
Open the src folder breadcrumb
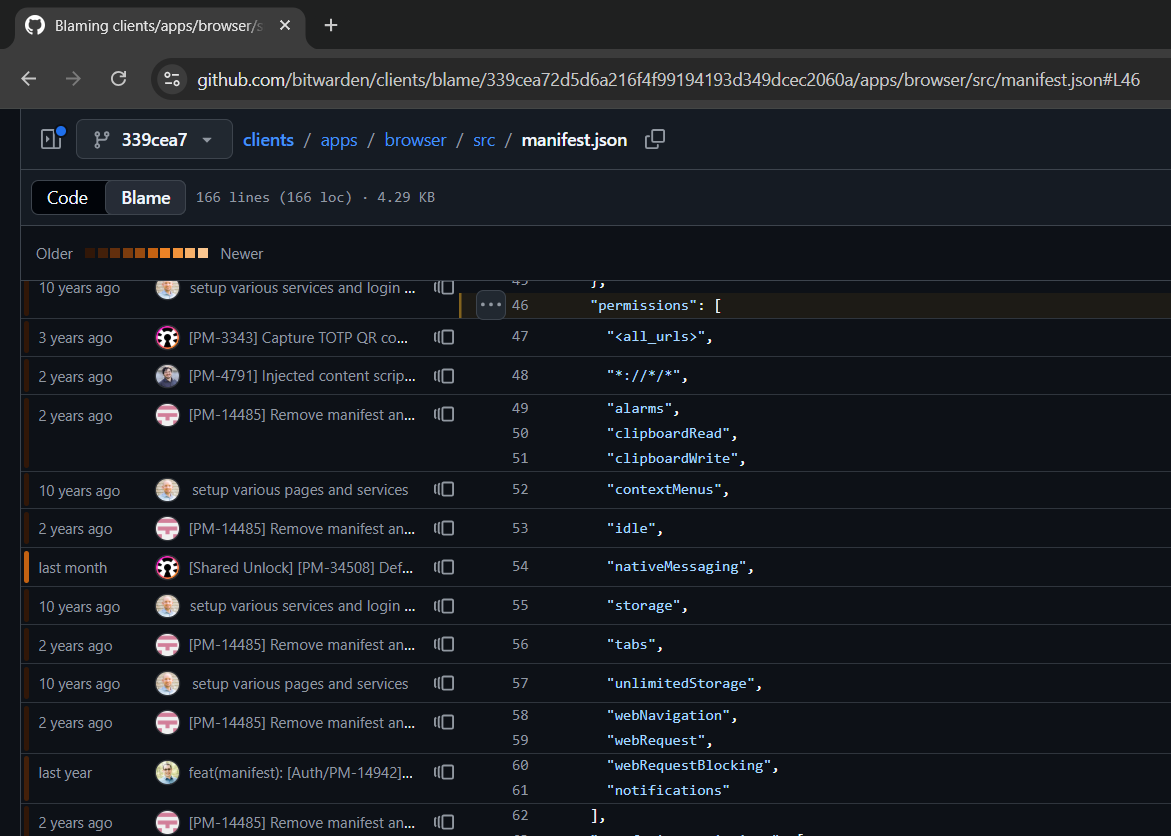click(x=484, y=140)
